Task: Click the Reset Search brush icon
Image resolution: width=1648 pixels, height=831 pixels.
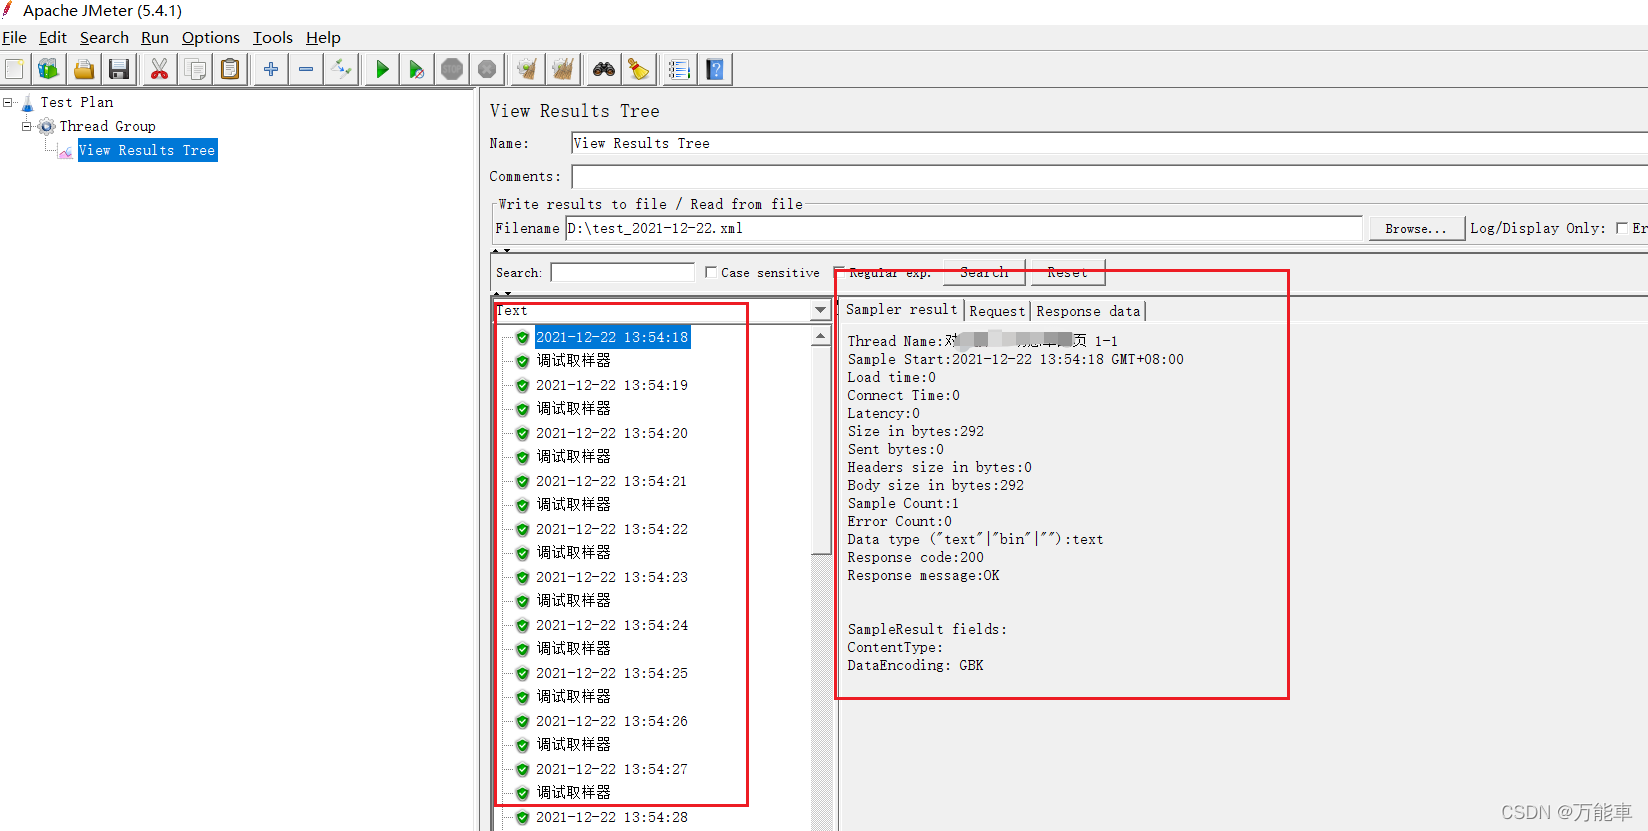Action: 638,69
